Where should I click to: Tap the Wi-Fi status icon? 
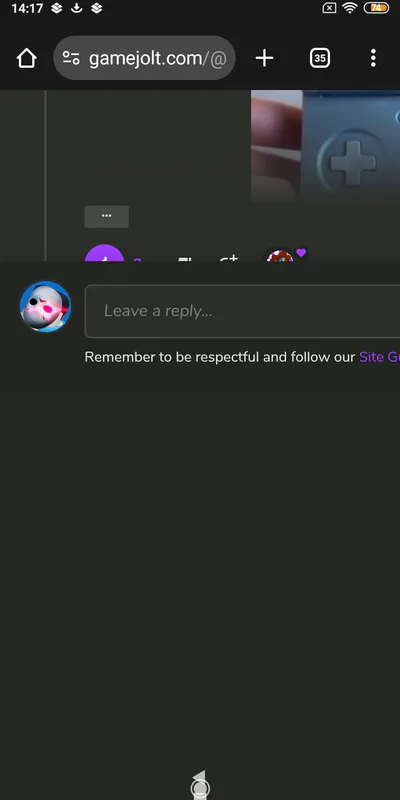click(349, 8)
